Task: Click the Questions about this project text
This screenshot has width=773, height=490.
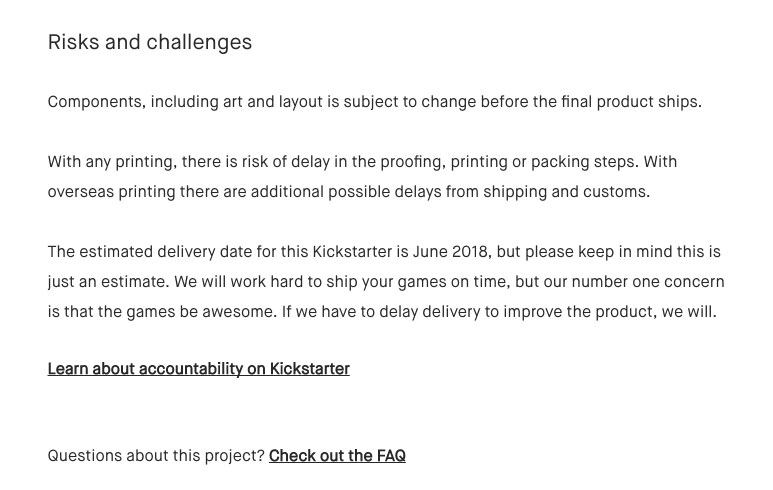Action: [x=156, y=456]
